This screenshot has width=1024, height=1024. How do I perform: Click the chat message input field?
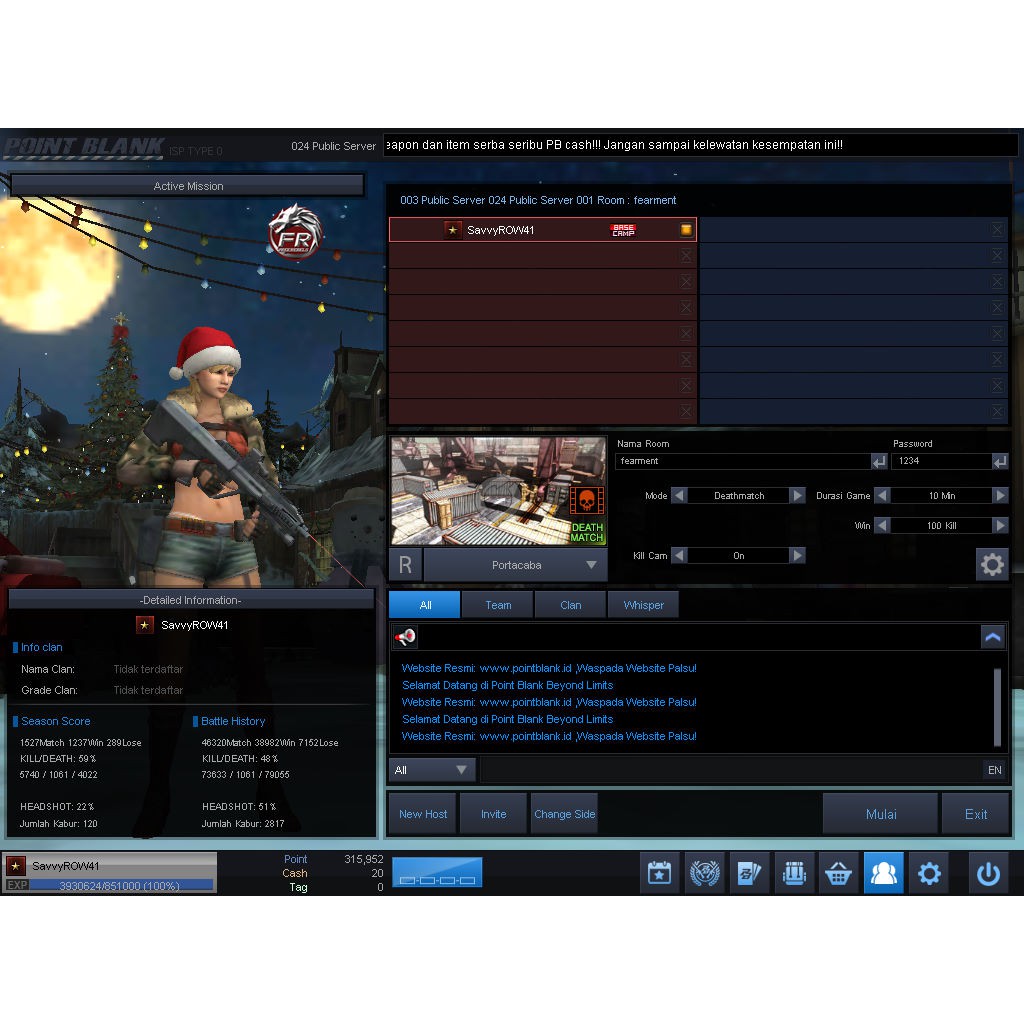pos(731,770)
